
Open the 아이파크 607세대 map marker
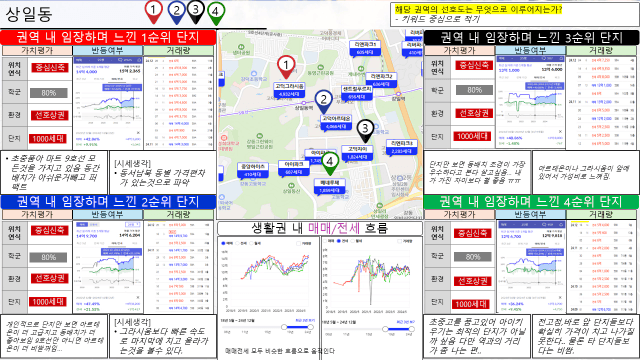coord(293,168)
